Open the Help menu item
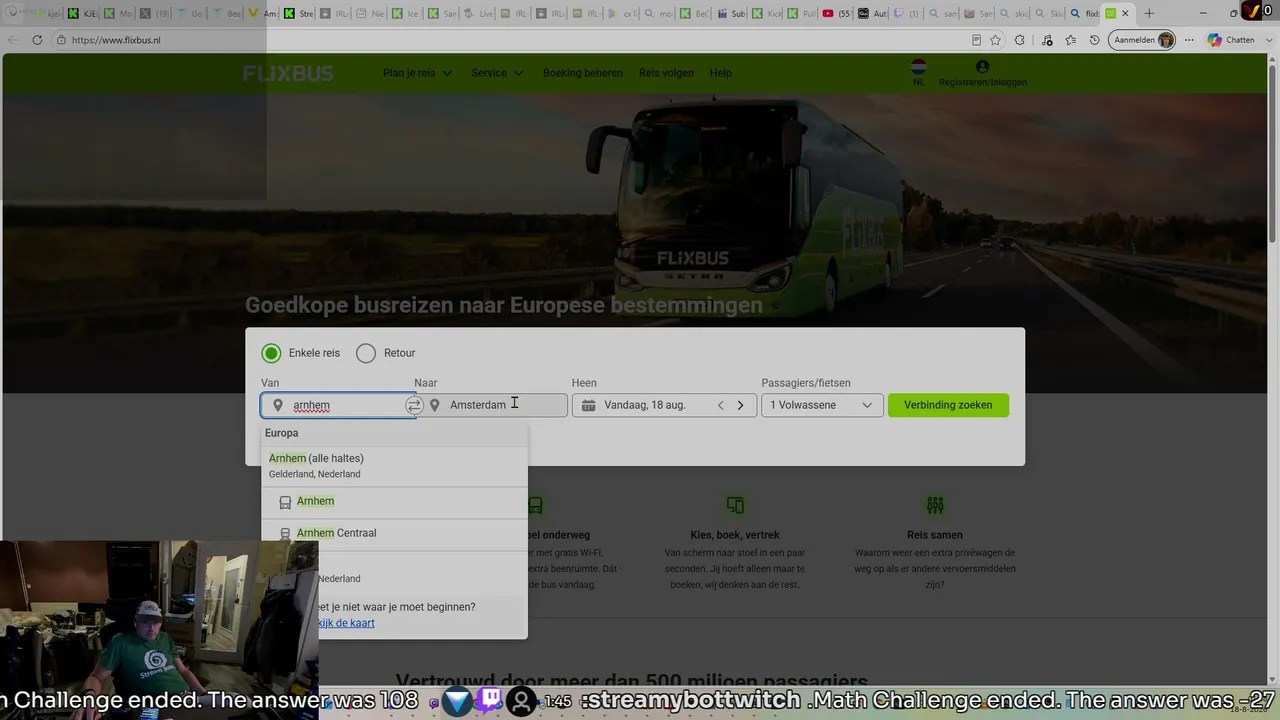The width and height of the screenshot is (1280, 720). (x=721, y=73)
